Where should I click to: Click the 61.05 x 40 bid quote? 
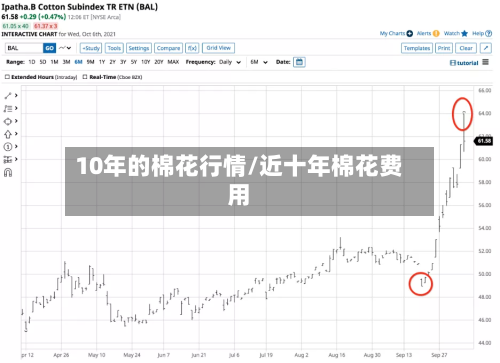(15, 26)
